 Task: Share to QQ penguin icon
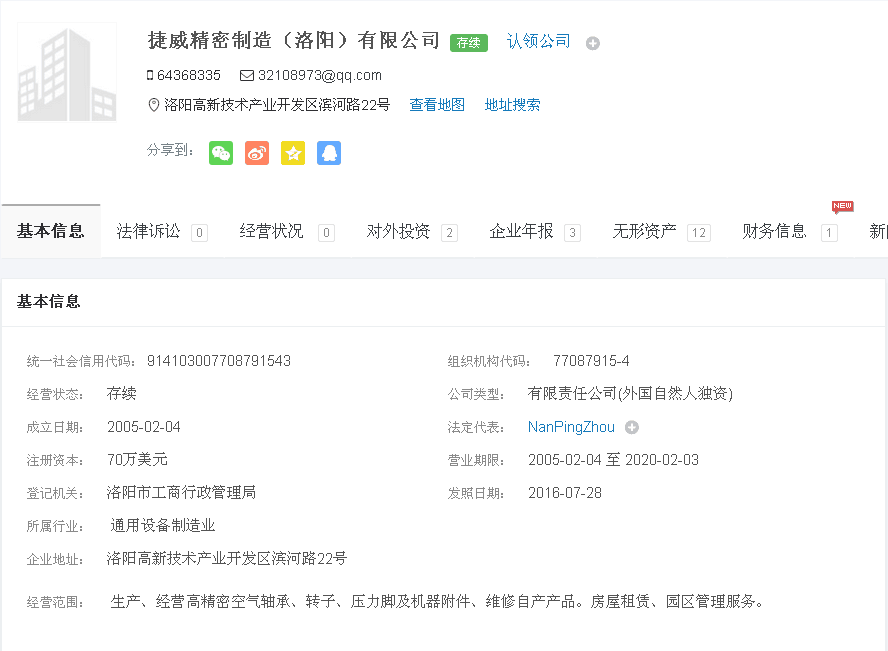(329, 153)
